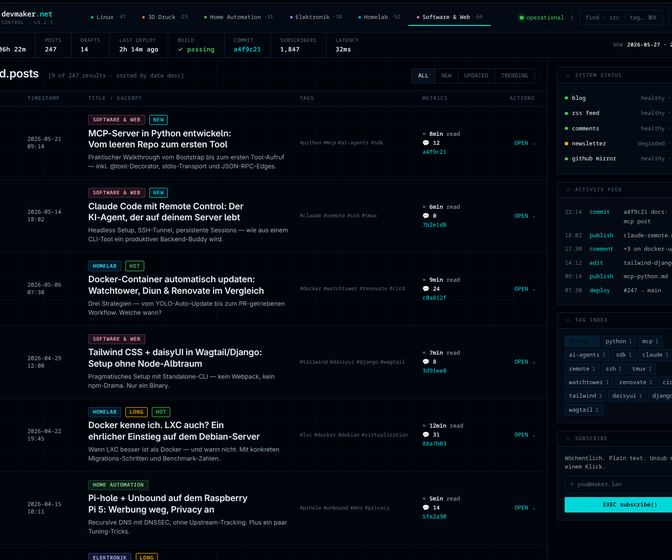Image resolution: width=672 pixels, height=560 pixels.
Task: Click OPEN action for Docker-Container updaten post
Action: click(x=524, y=289)
